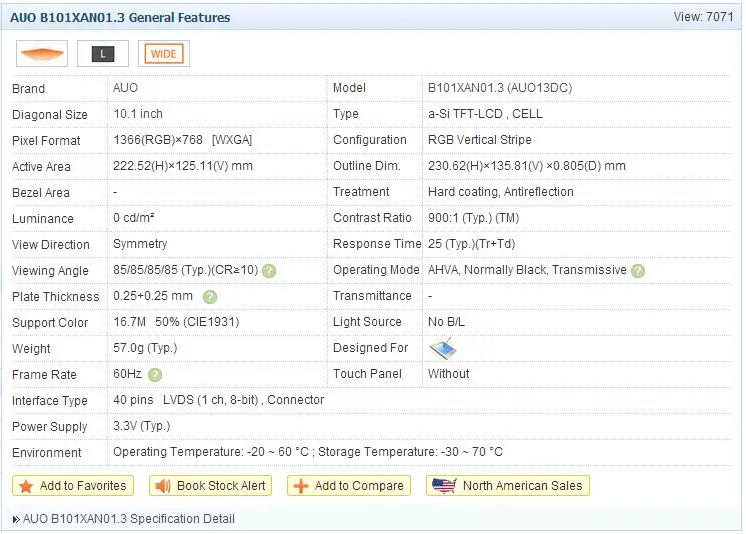This screenshot has height=534, width=746.
Task: Click the 40 pins LVDS interface value
Action: pos(218,400)
